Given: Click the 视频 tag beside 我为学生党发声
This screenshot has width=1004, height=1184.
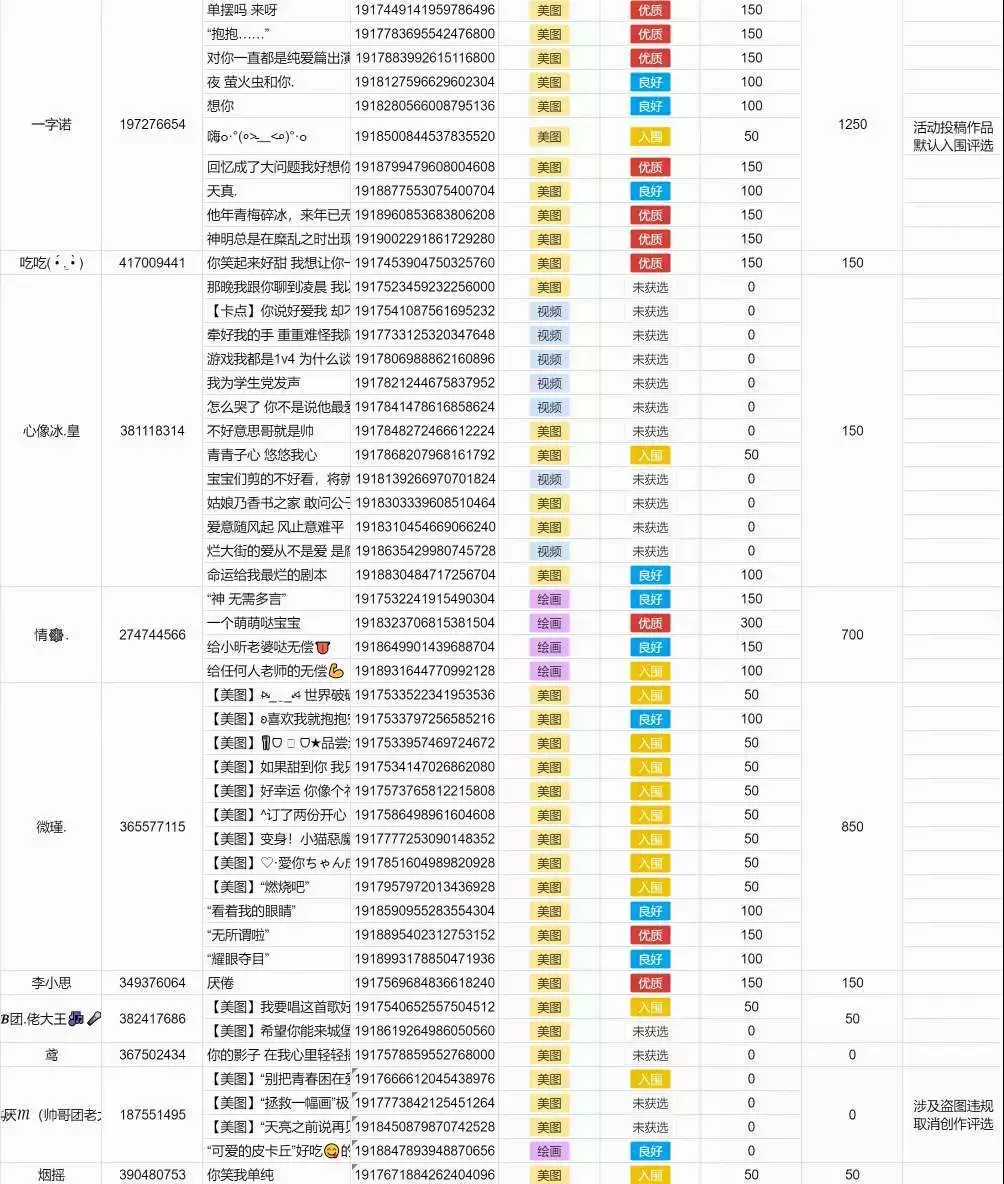Looking at the screenshot, I should (549, 383).
